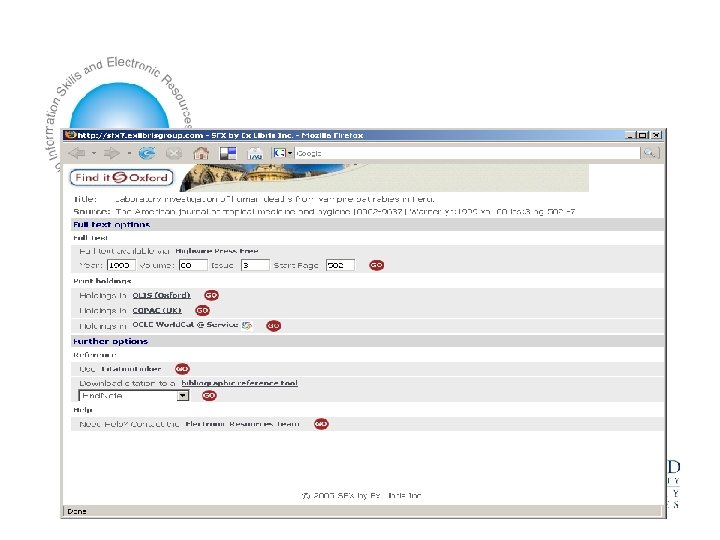Reload the page with the refresh icon

click(147, 153)
